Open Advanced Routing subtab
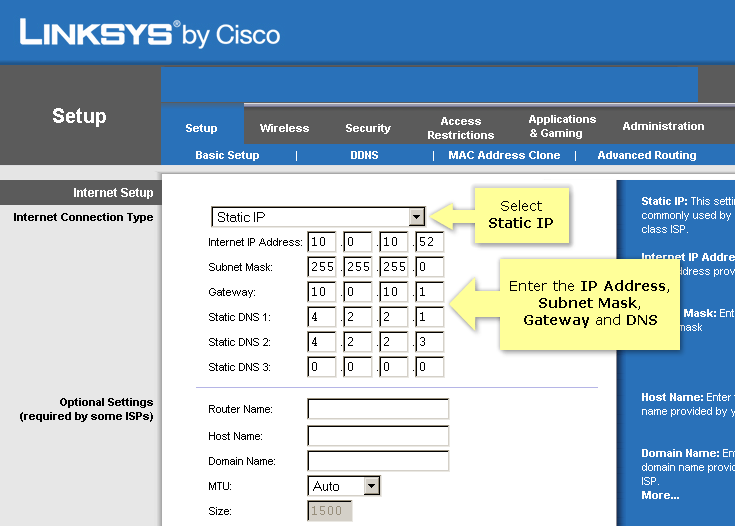Image resolution: width=735 pixels, height=526 pixels. coord(647,155)
